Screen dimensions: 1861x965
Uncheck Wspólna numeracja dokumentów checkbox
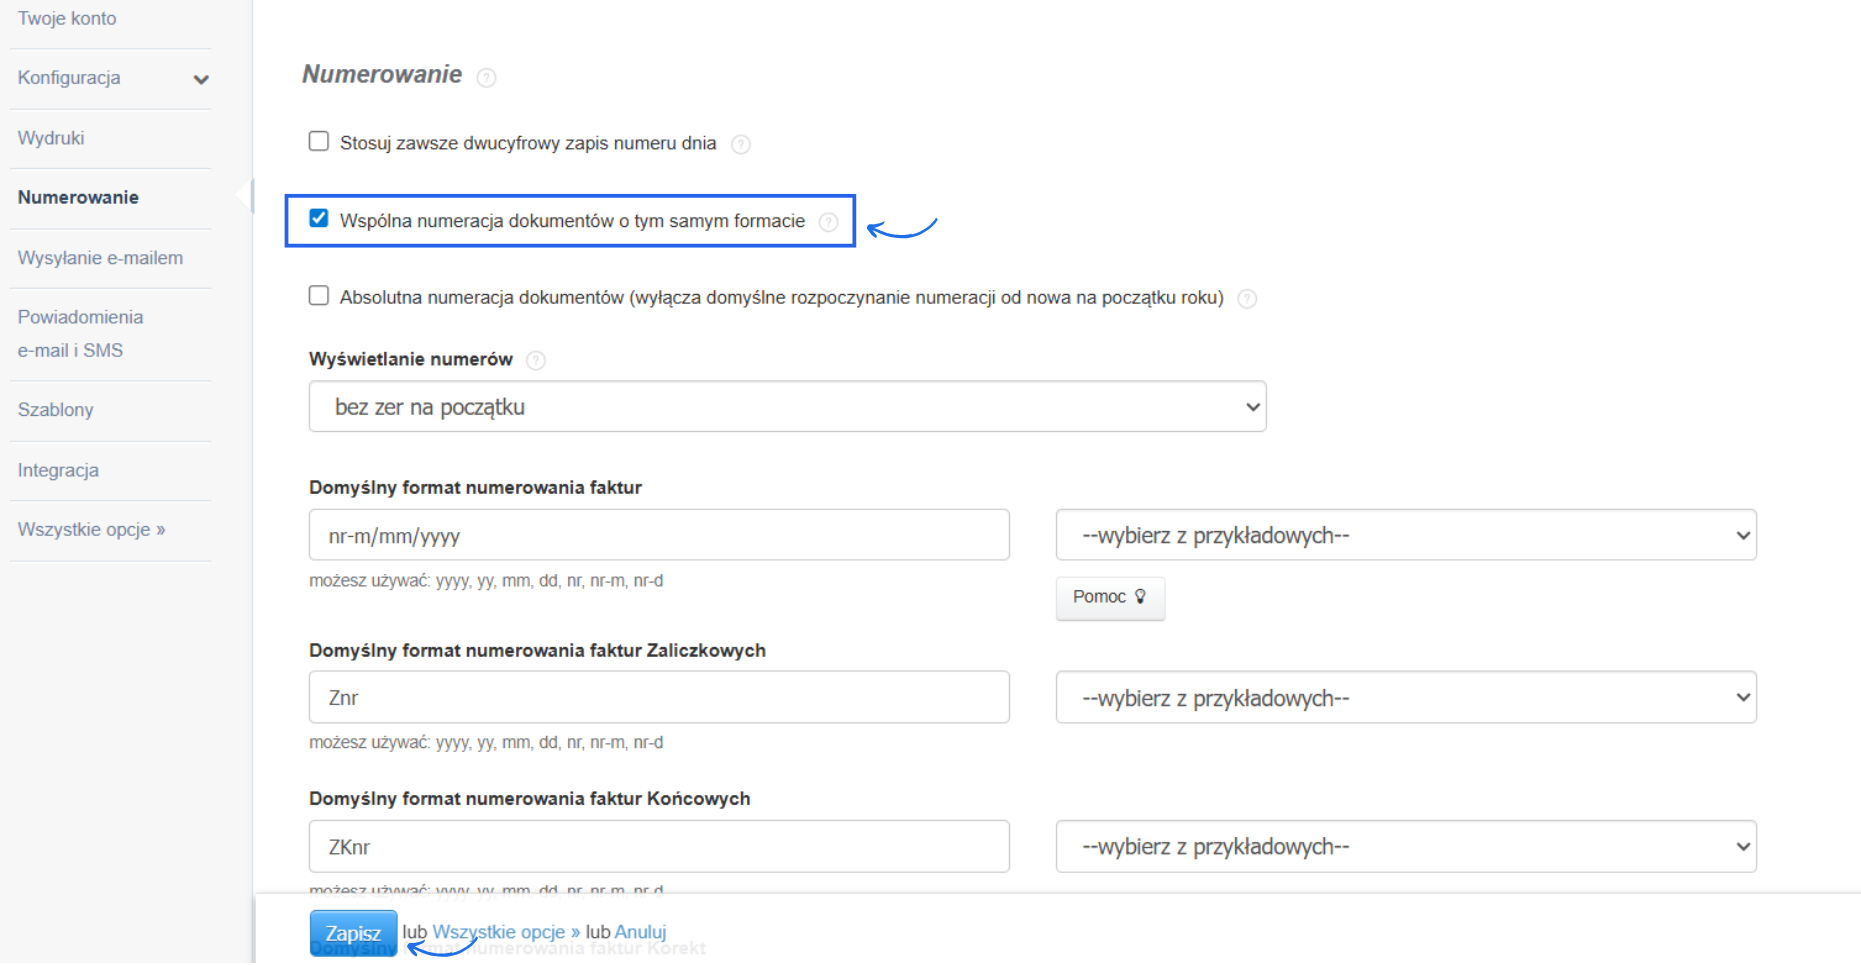click(x=319, y=219)
